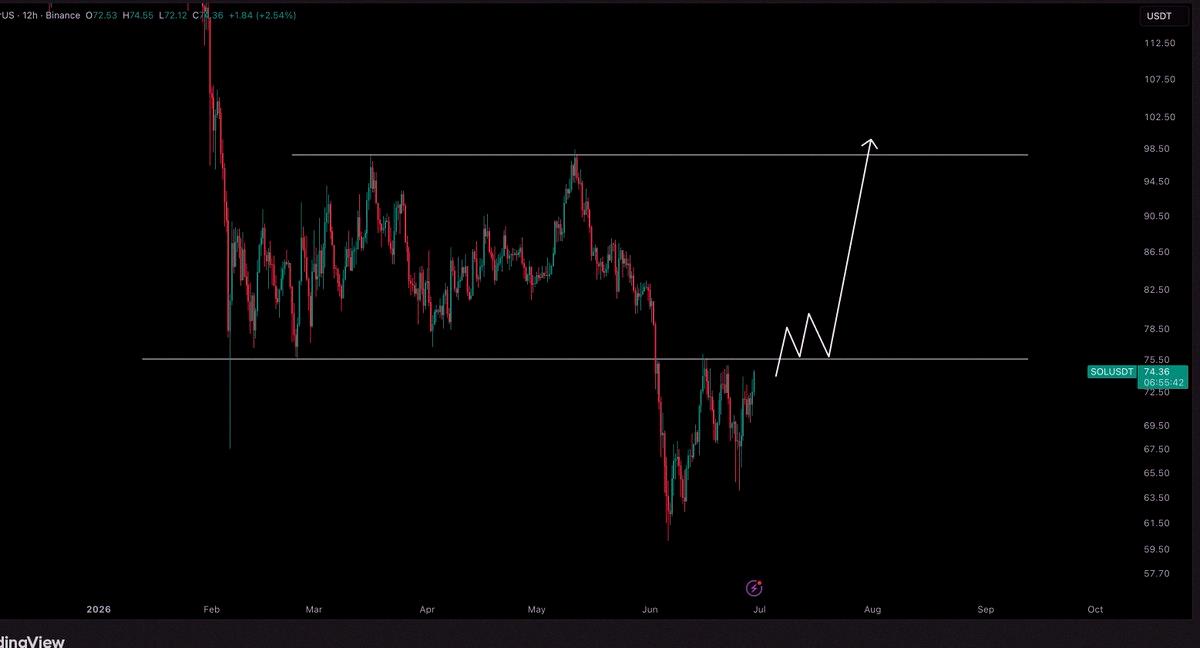Select the SOLUSDT symbol label
Screen dimensions: 1200x648
click(x=1111, y=372)
